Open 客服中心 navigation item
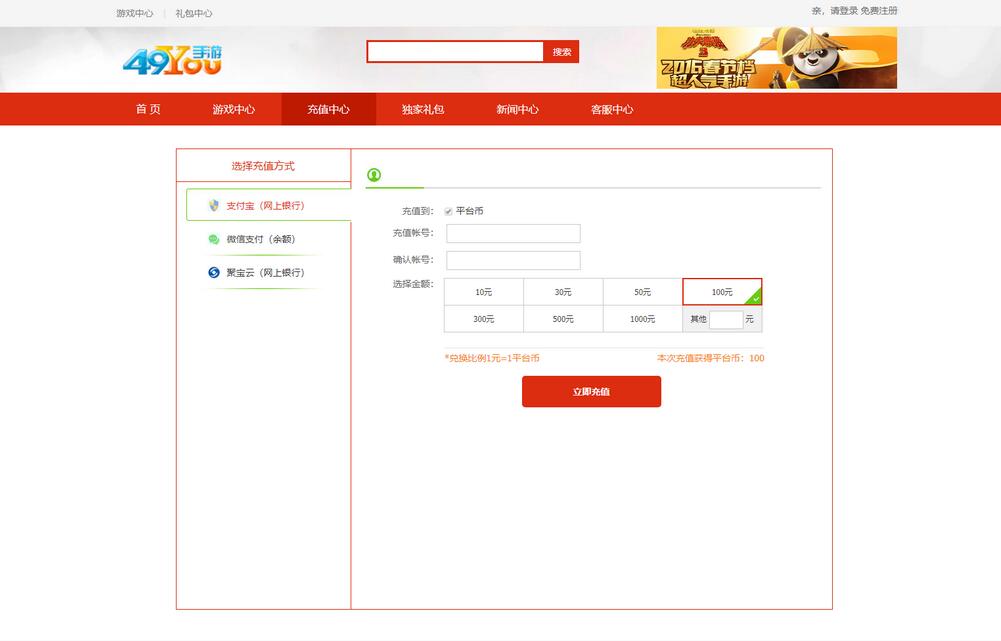The width and height of the screenshot is (1001, 641). tap(612, 109)
